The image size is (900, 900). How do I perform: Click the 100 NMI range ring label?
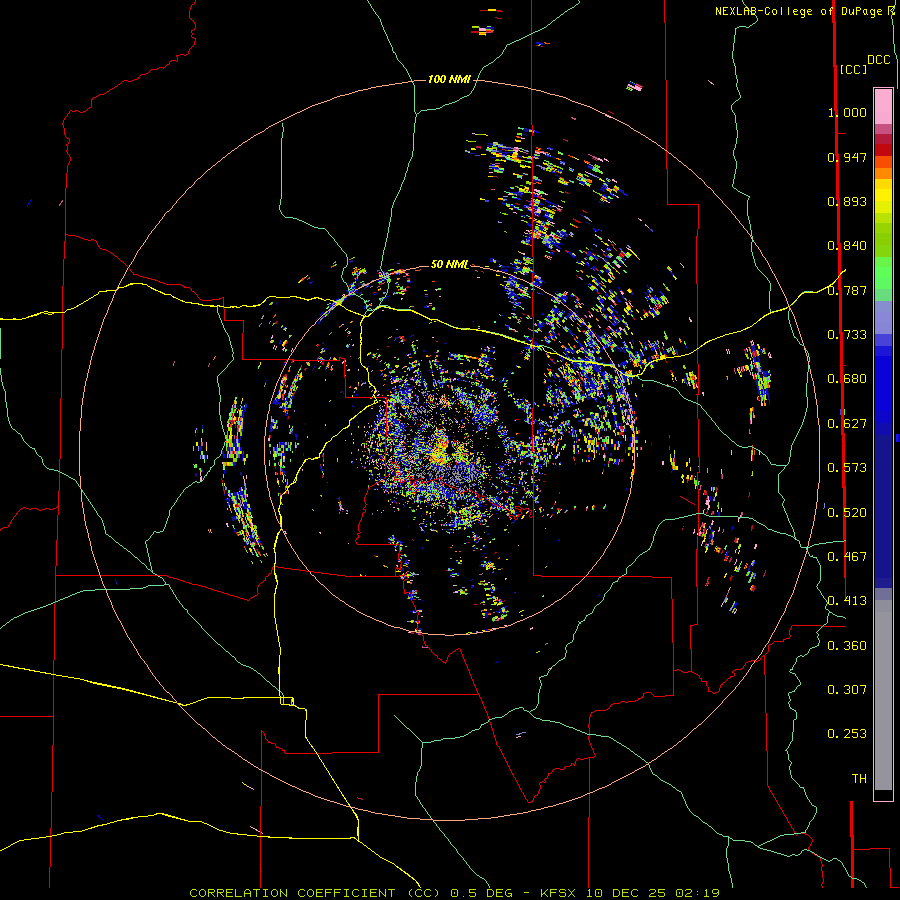[x=449, y=79]
